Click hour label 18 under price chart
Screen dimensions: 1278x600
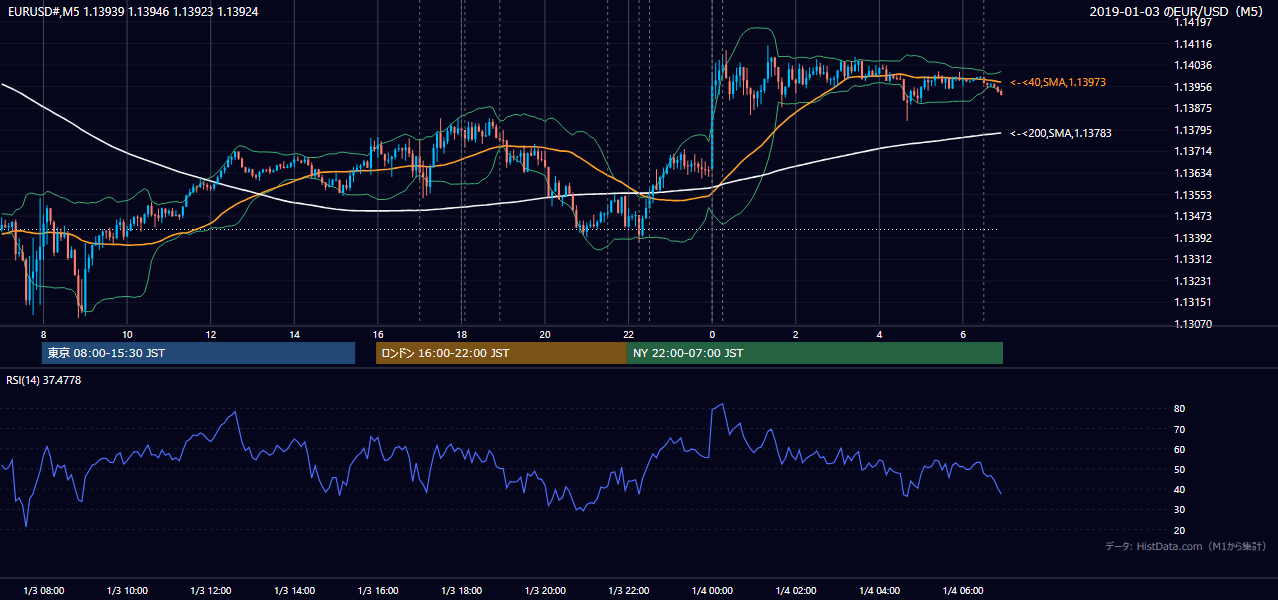tap(461, 334)
